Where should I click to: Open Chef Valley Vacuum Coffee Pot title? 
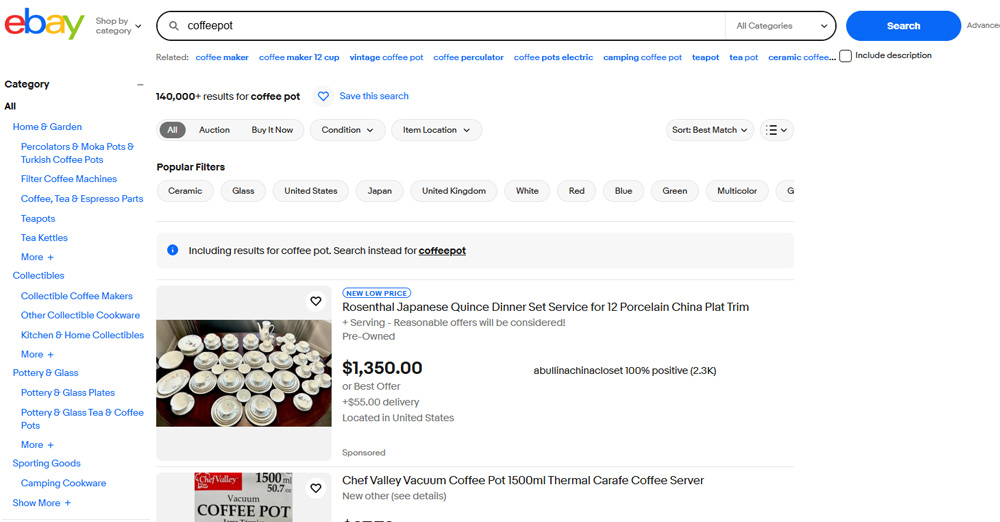click(523, 481)
